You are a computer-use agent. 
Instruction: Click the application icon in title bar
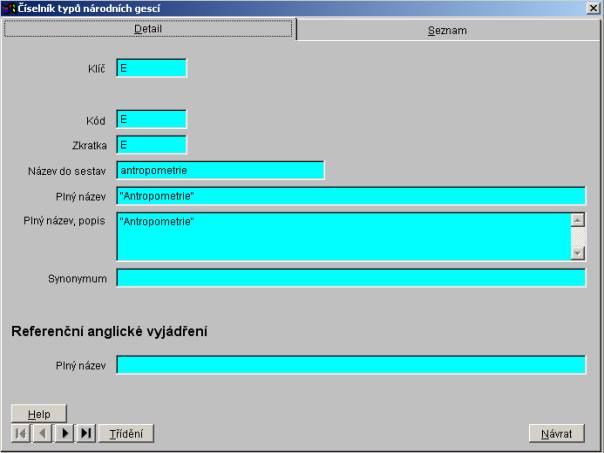9,8
